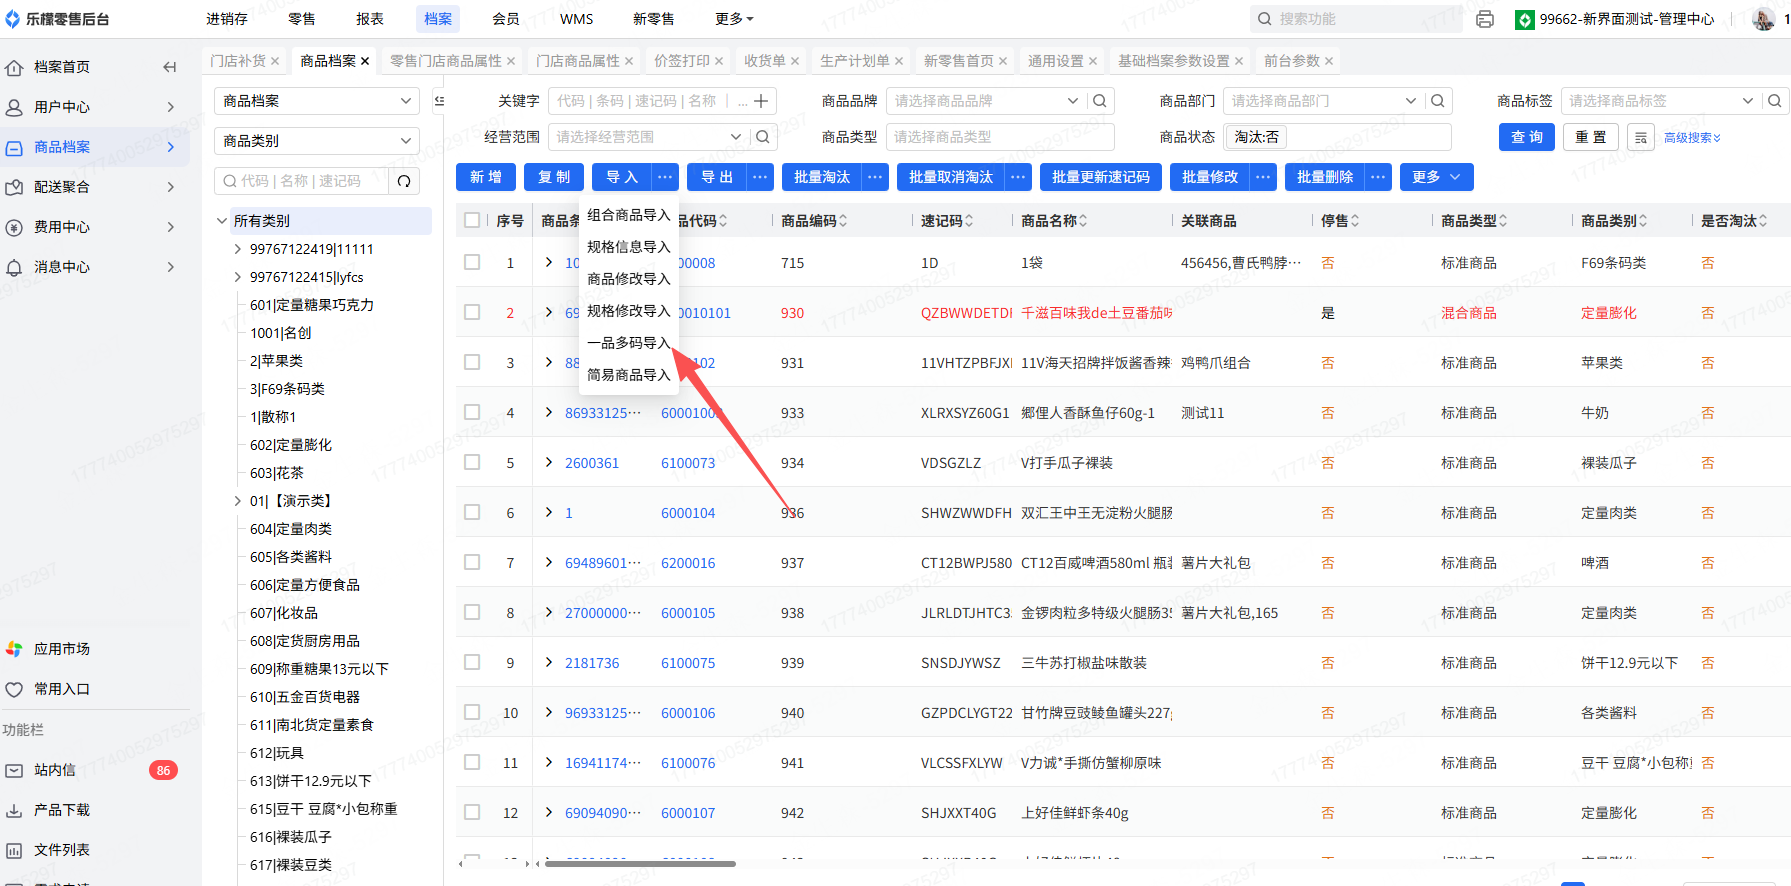This screenshot has height=886, width=1791.
Task: Close the 商品档案 tab
Action: pyautogui.click(x=365, y=61)
